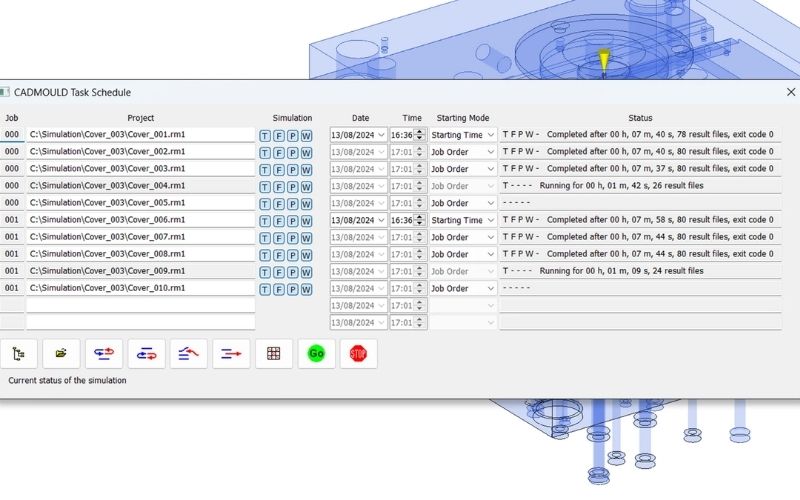Toggle T simulation for Cover_001.rm1
This screenshot has height=500, width=800.
click(265, 136)
